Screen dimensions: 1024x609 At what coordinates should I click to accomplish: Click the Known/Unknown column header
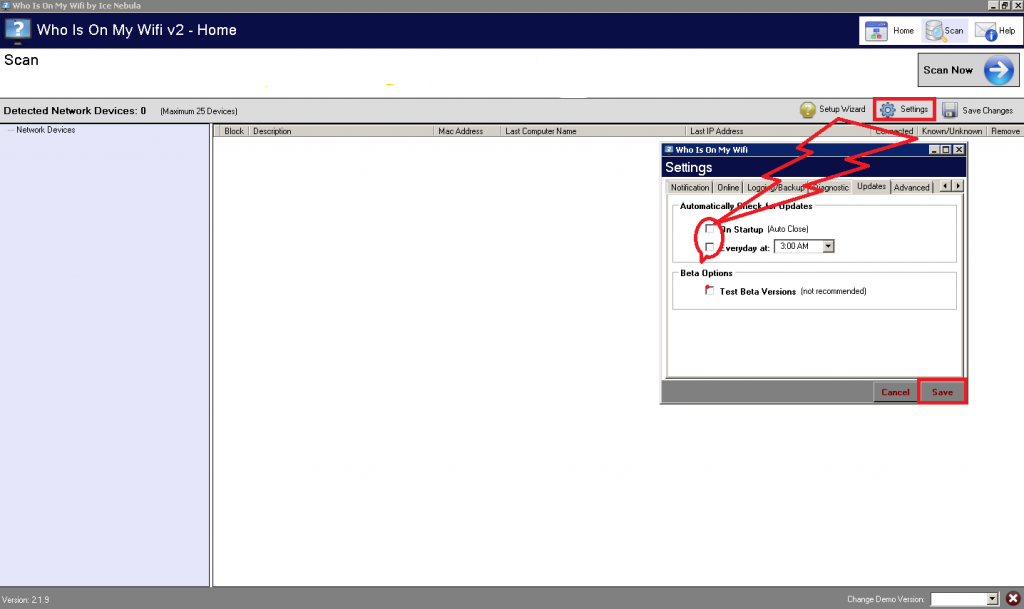click(x=952, y=131)
